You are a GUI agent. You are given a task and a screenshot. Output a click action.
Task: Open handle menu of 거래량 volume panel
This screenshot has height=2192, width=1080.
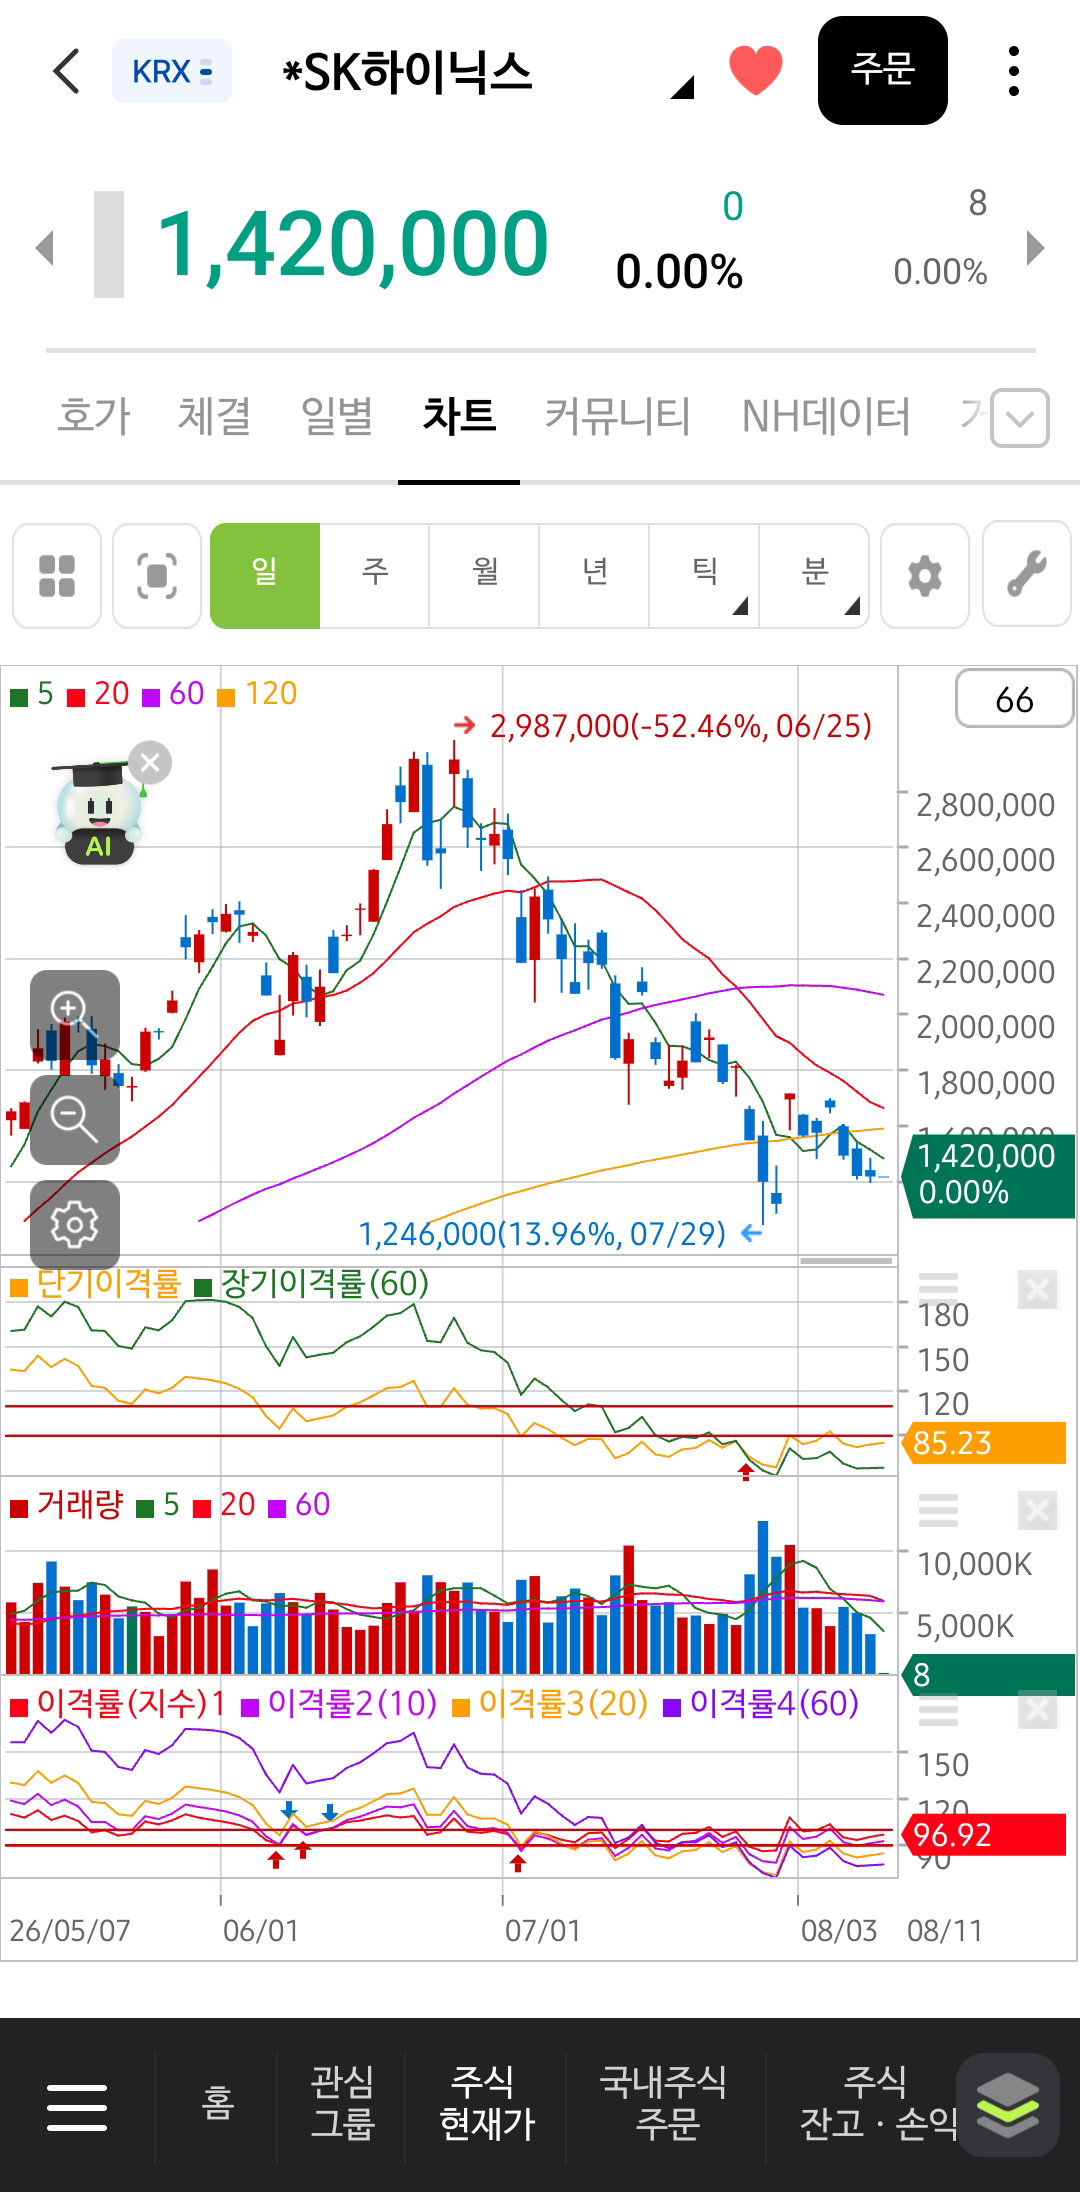point(938,1510)
